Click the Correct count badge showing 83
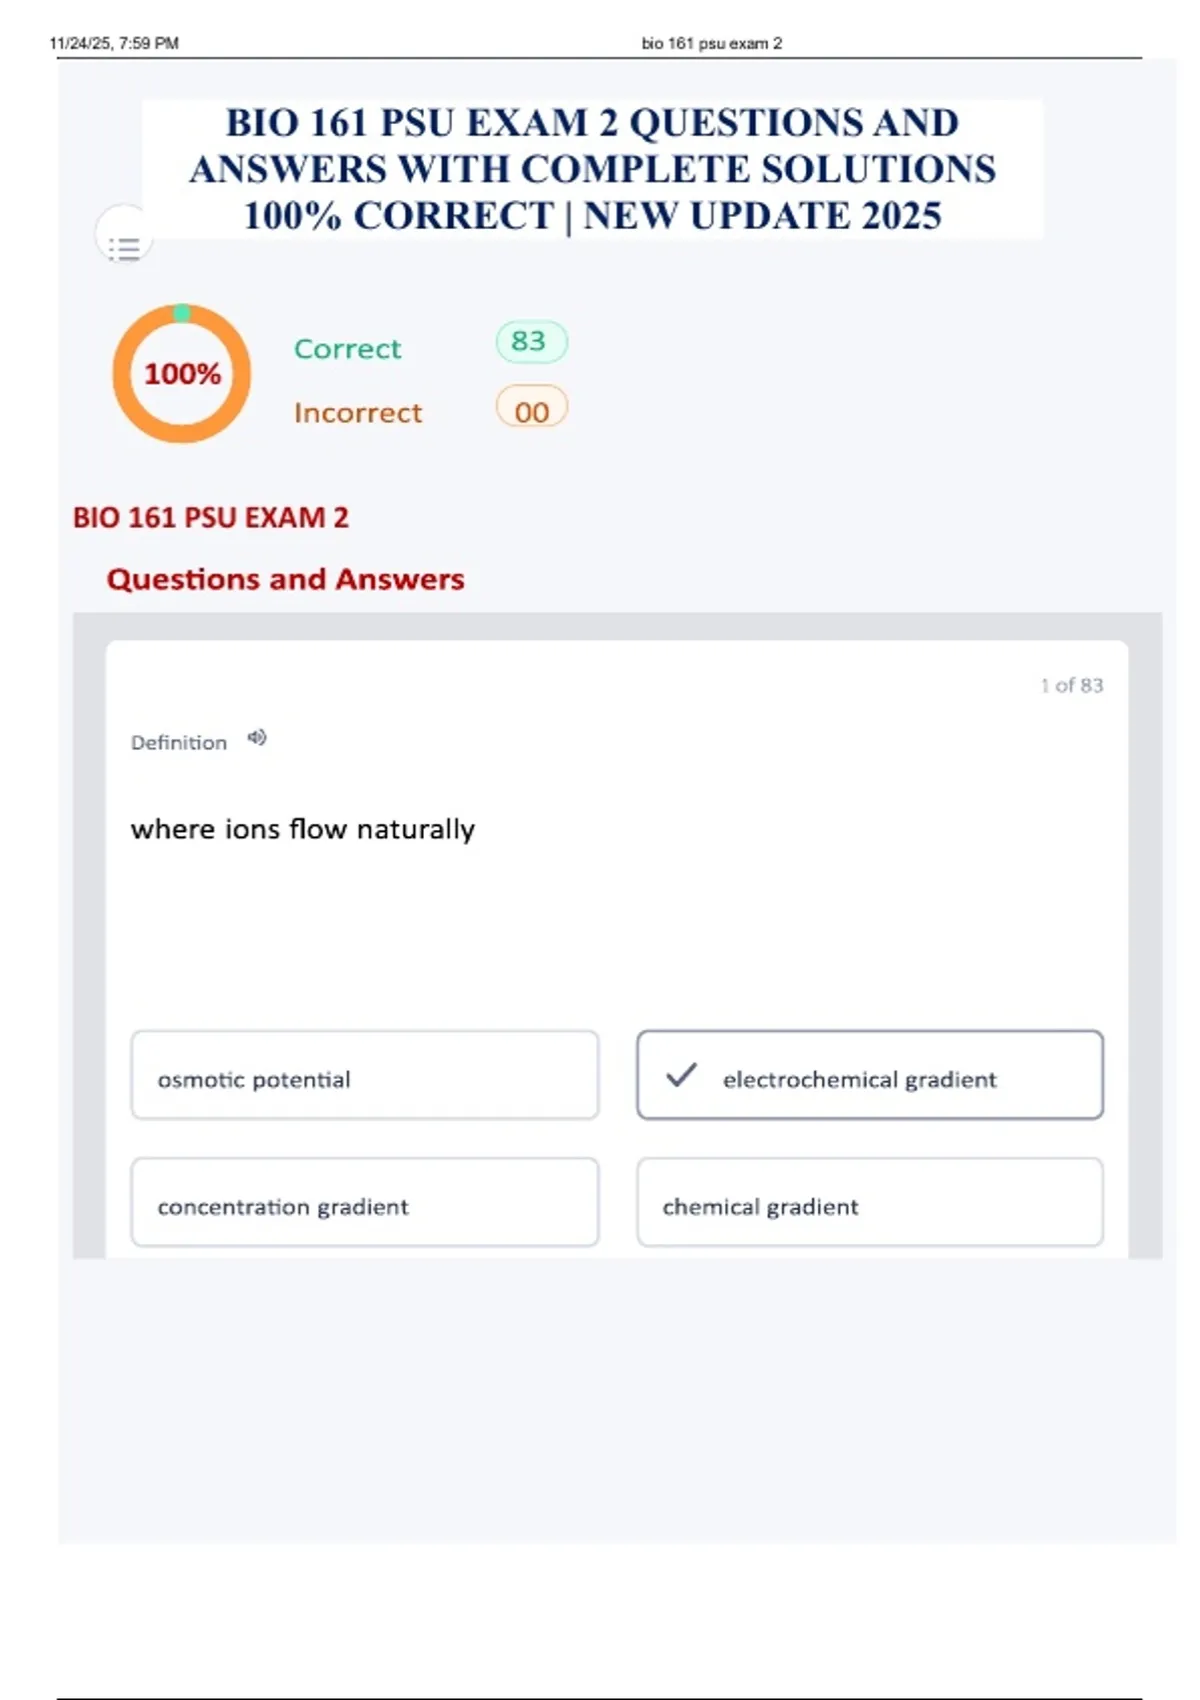This screenshot has width=1200, height=1700. pos(531,342)
